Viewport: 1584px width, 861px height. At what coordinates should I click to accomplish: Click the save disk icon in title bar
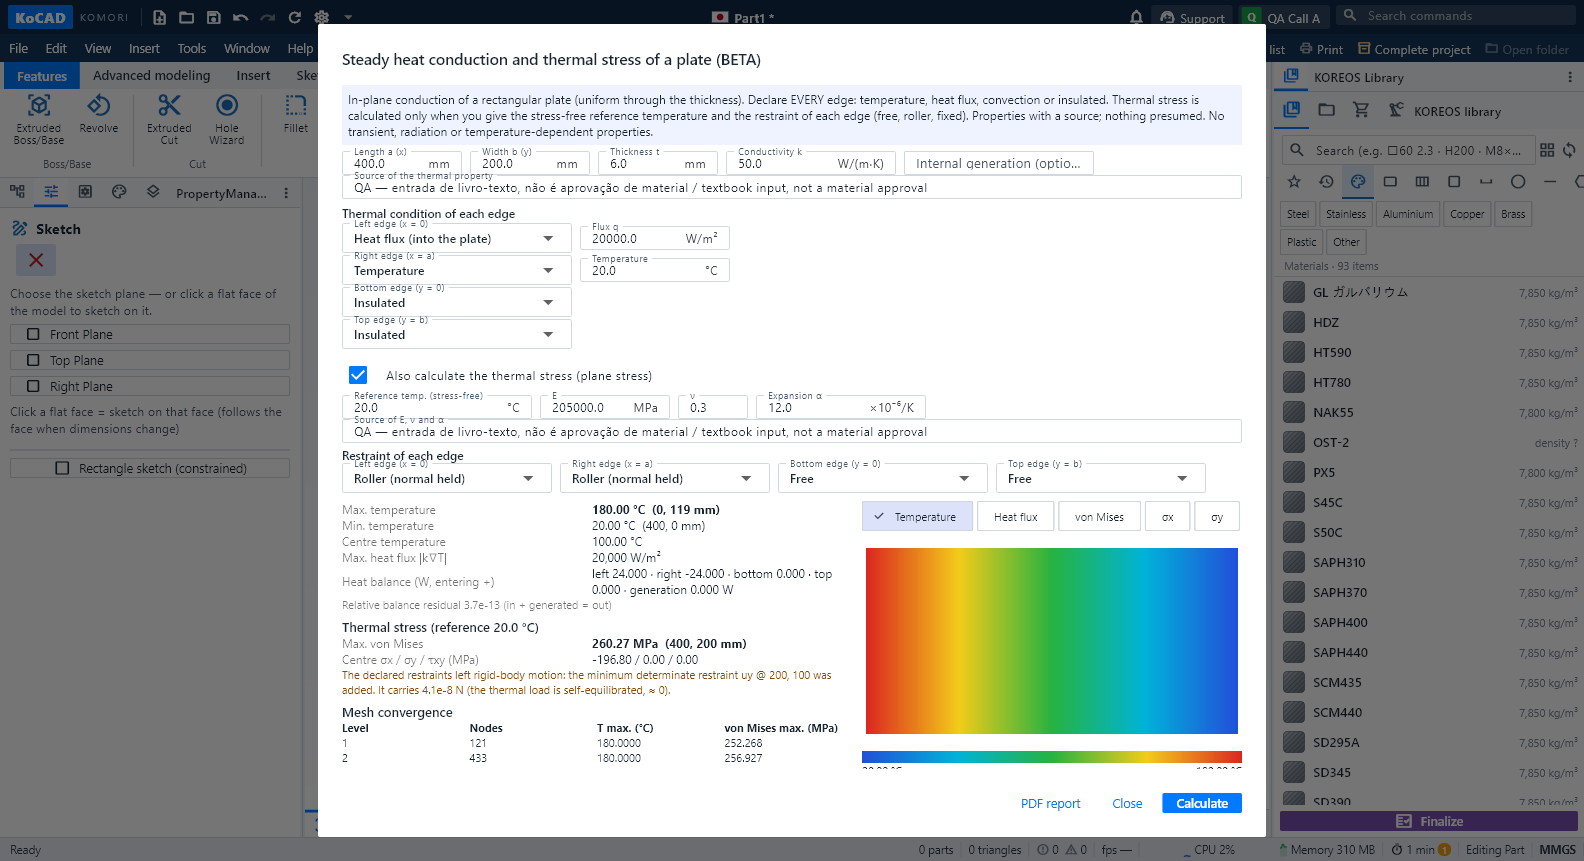click(x=214, y=17)
